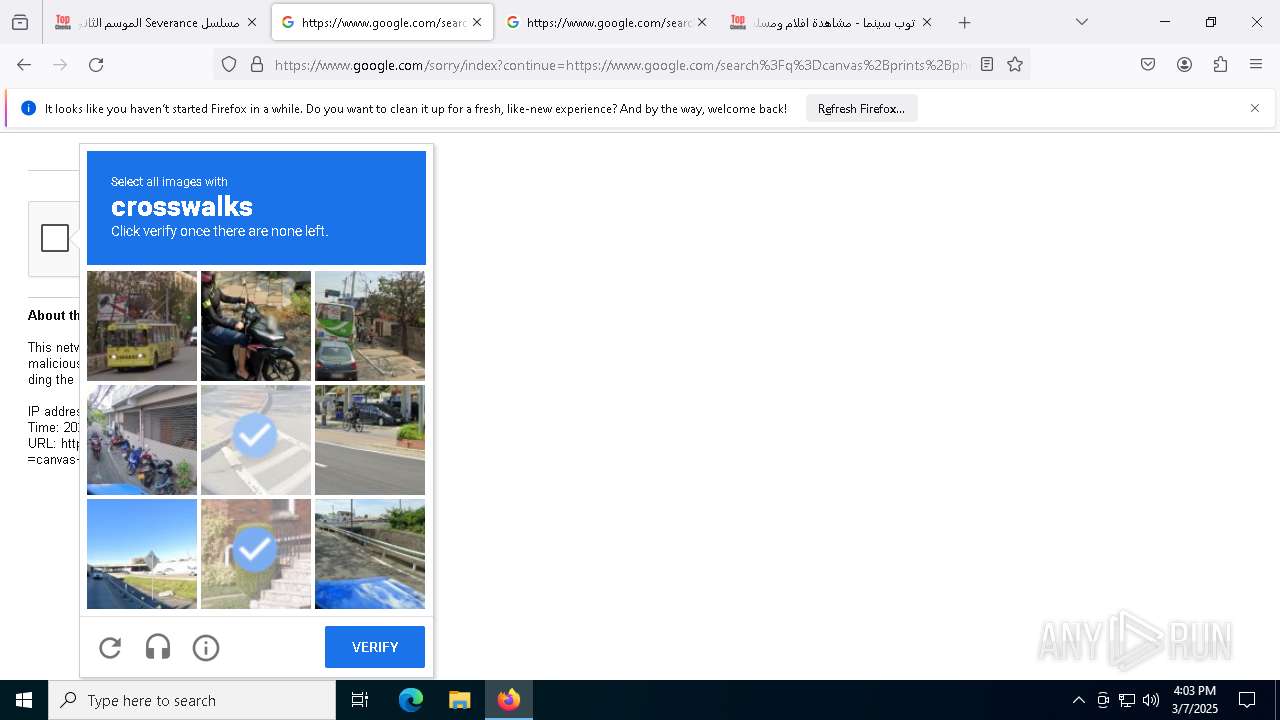Open Windows Start menu
Image resolution: width=1280 pixels, height=720 pixels.
24,700
